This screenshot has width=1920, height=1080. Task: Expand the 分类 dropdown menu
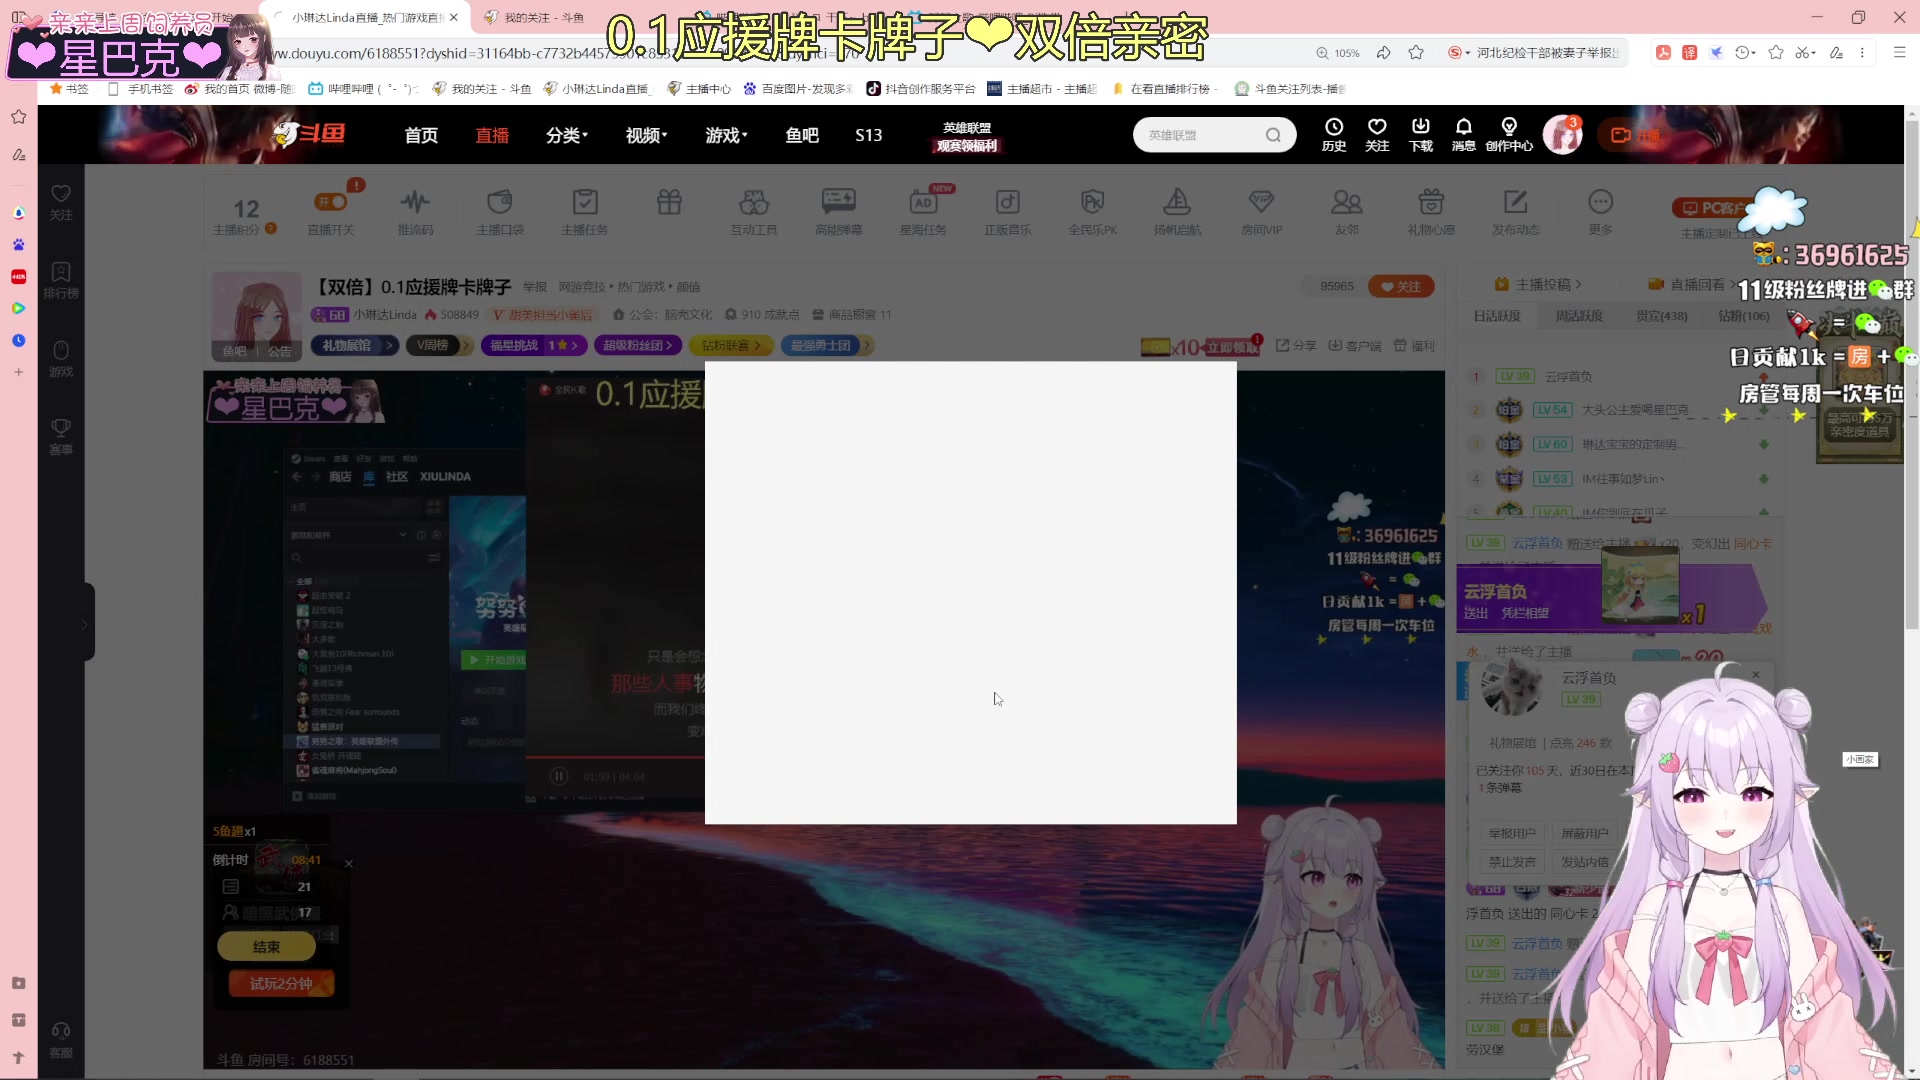click(x=567, y=135)
